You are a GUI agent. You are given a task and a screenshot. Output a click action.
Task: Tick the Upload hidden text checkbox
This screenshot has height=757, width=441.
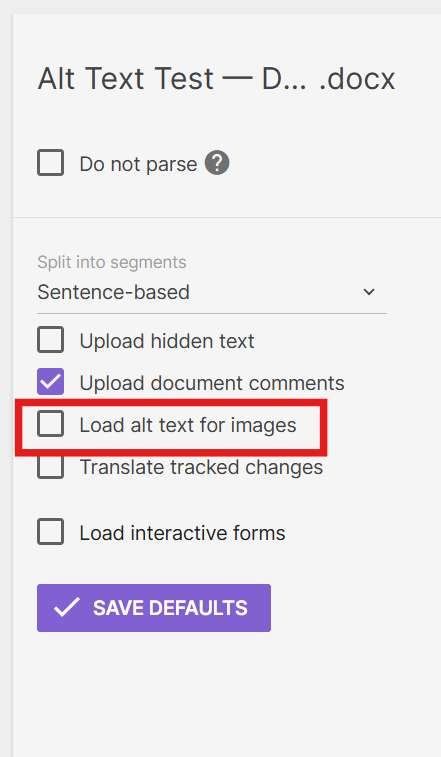pos(51,339)
